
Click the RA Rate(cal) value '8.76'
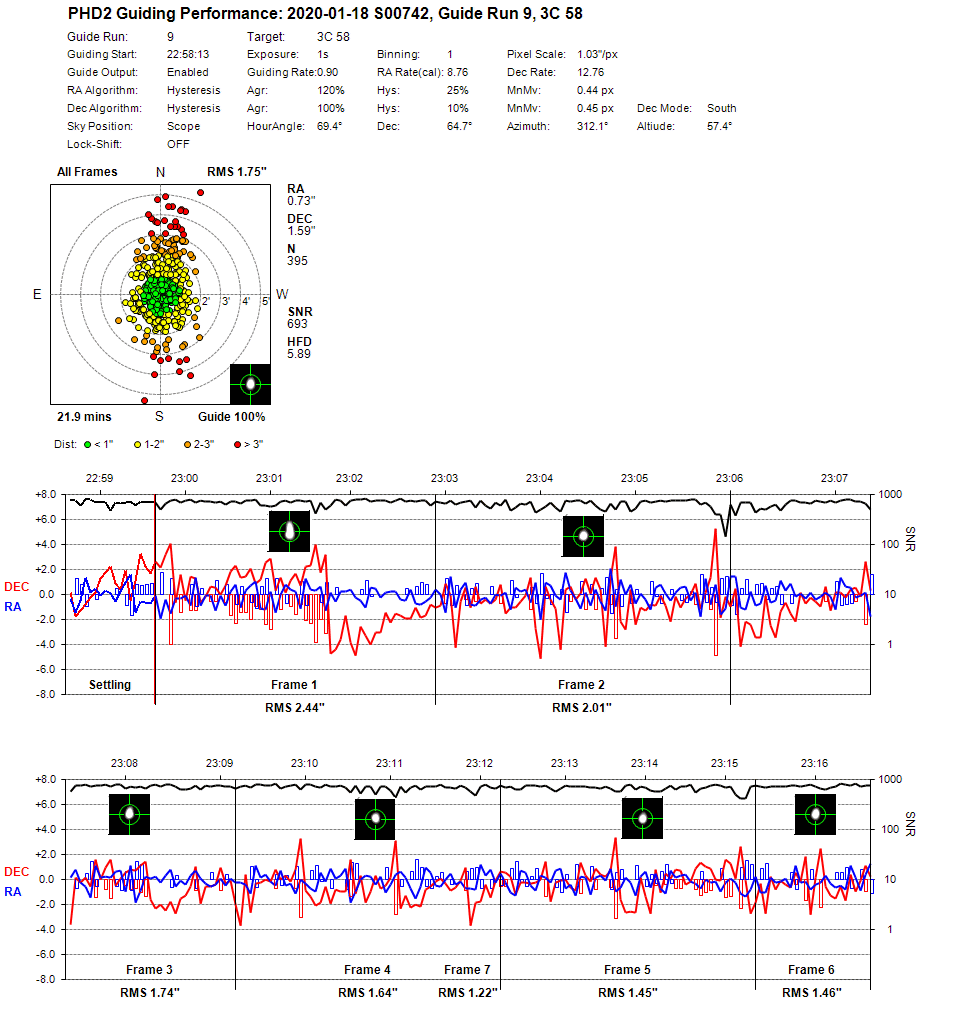pos(458,72)
